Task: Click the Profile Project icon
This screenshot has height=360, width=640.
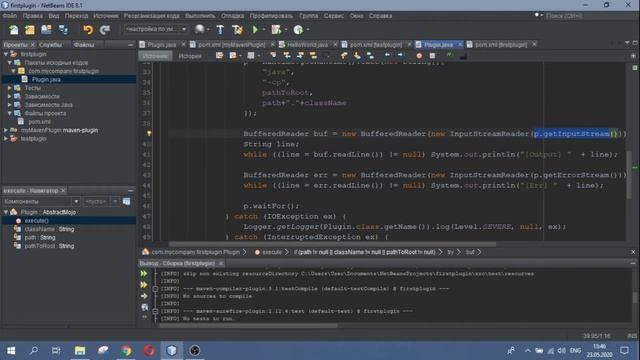Action: click(298, 30)
